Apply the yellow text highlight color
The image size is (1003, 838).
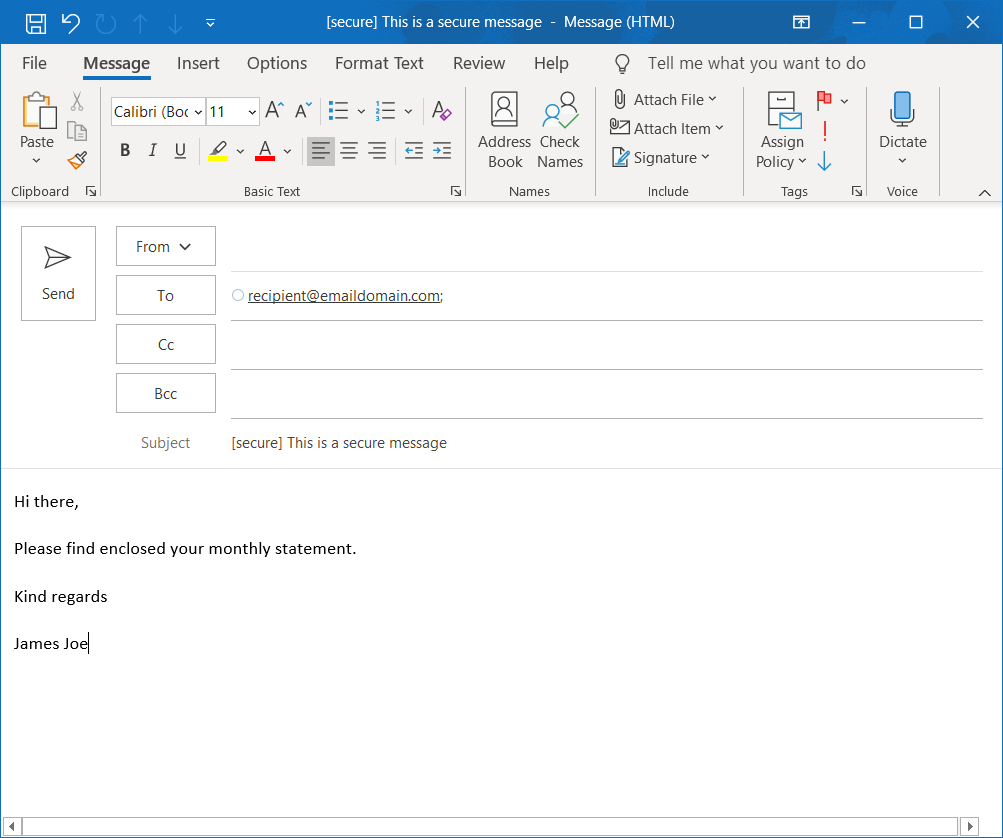(x=217, y=151)
